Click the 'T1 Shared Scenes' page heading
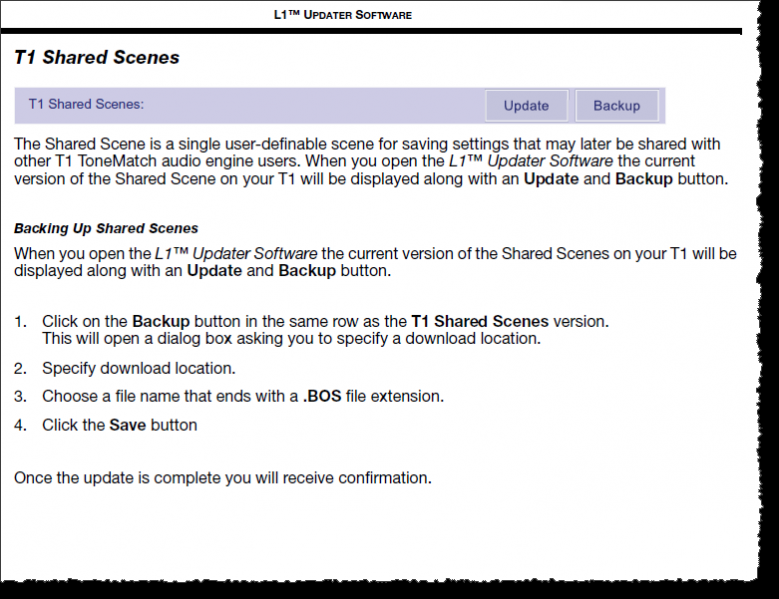 (97, 58)
